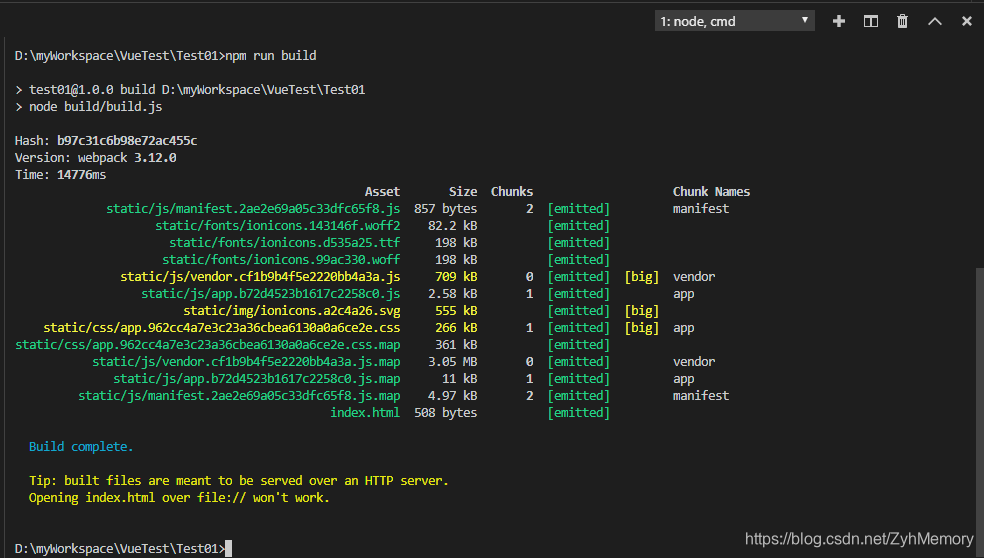Click 'node build/build.js' line
The width and height of the screenshot is (984, 558).
point(95,107)
